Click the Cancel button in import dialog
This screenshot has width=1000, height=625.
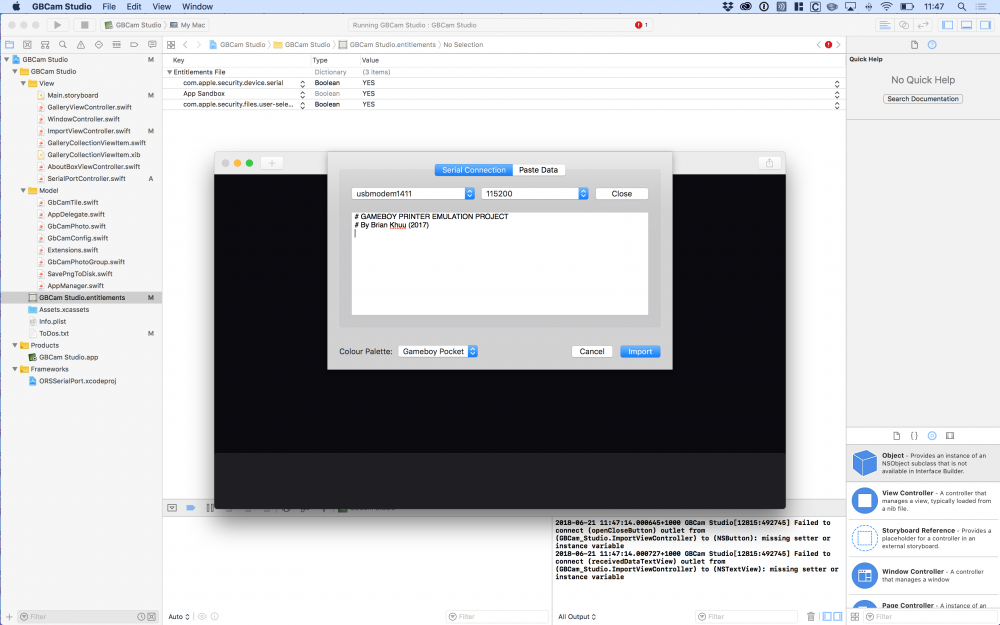coord(592,351)
